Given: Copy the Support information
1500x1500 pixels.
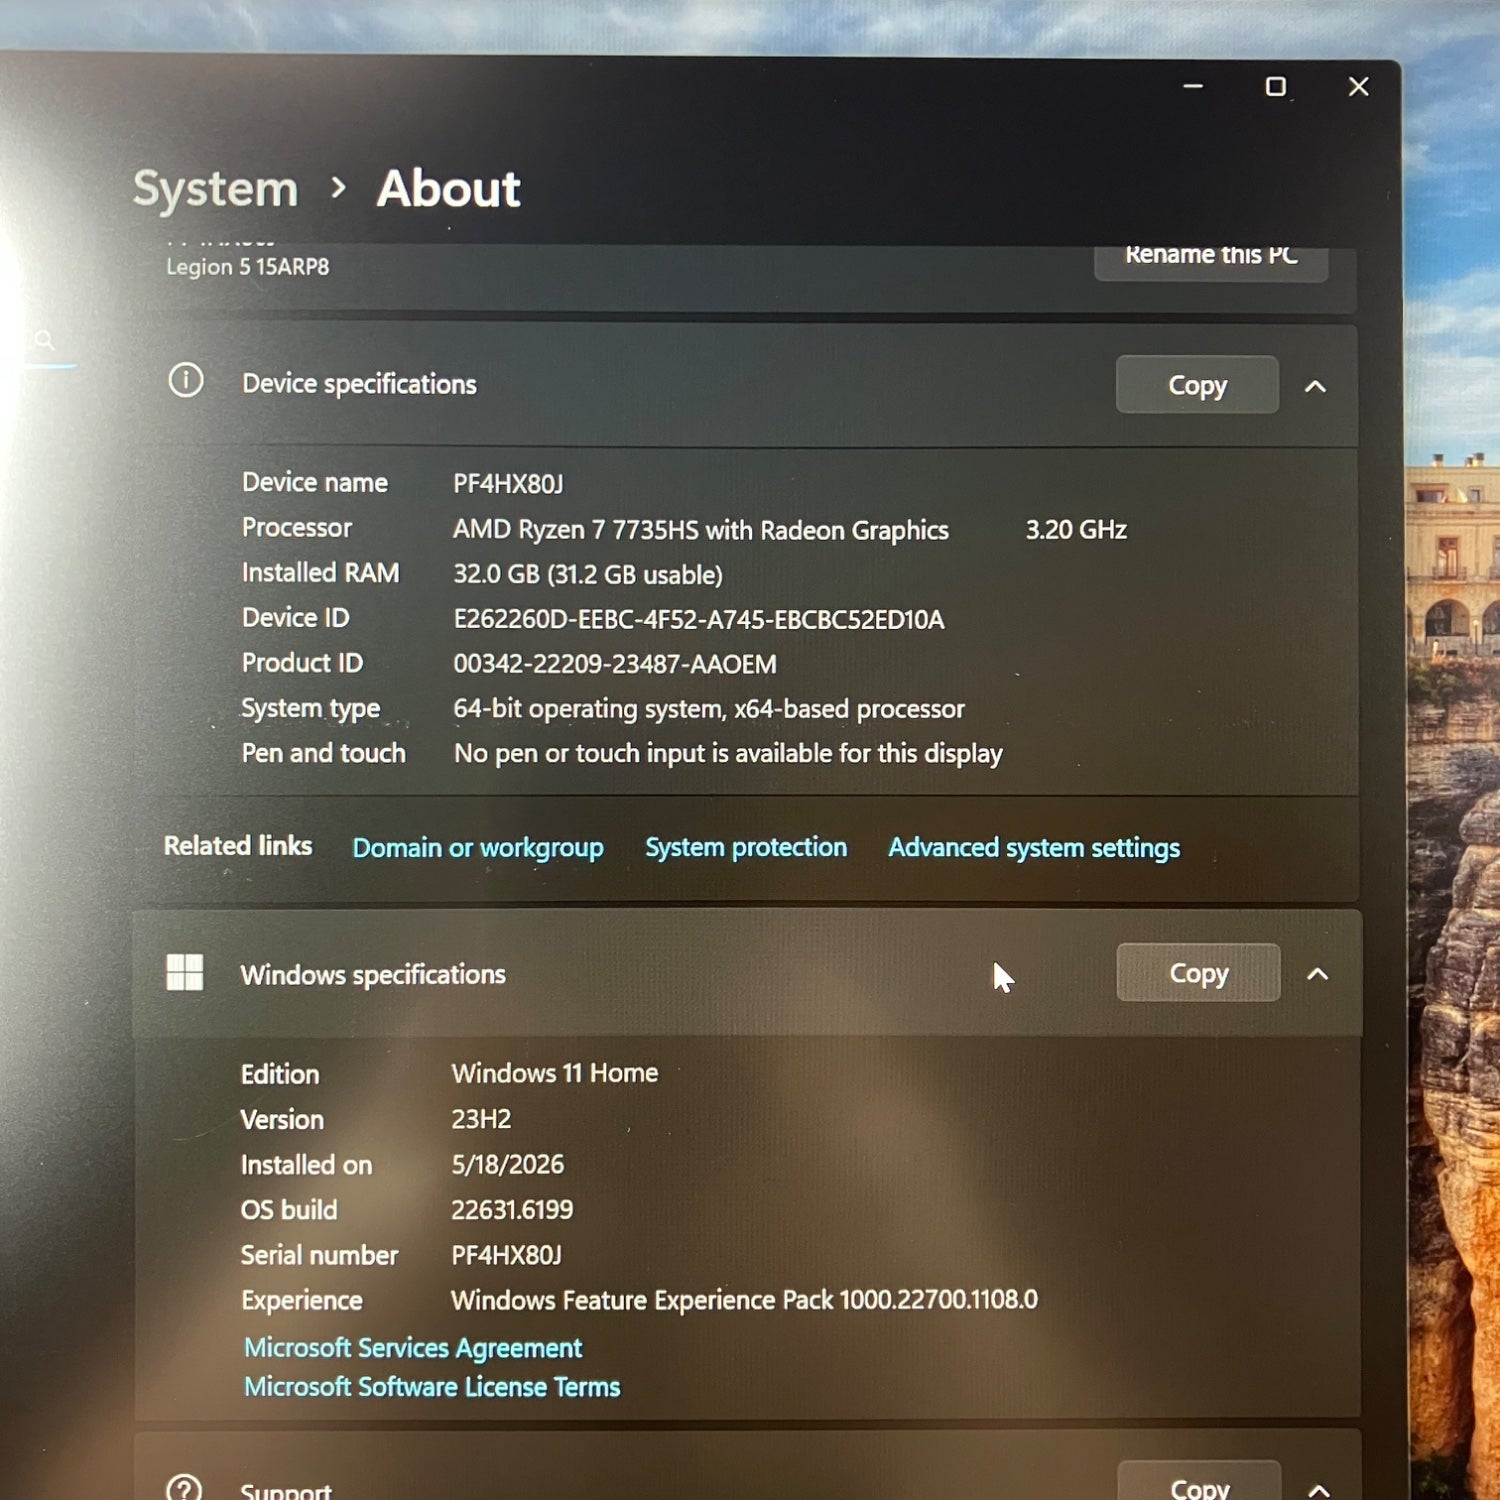Looking at the screenshot, I should [x=1199, y=1483].
